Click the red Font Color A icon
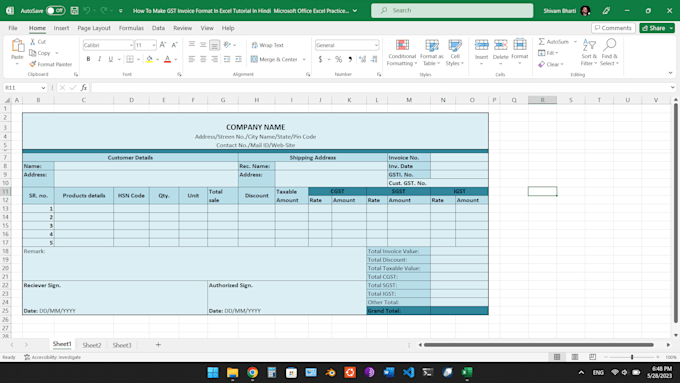The width and height of the screenshot is (680, 383). pyautogui.click(x=167, y=59)
